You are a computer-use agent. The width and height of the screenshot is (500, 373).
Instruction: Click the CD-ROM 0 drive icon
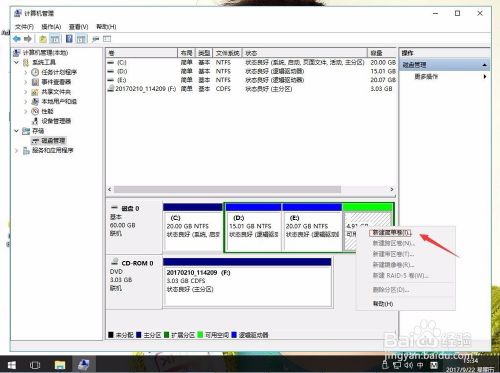(115, 261)
